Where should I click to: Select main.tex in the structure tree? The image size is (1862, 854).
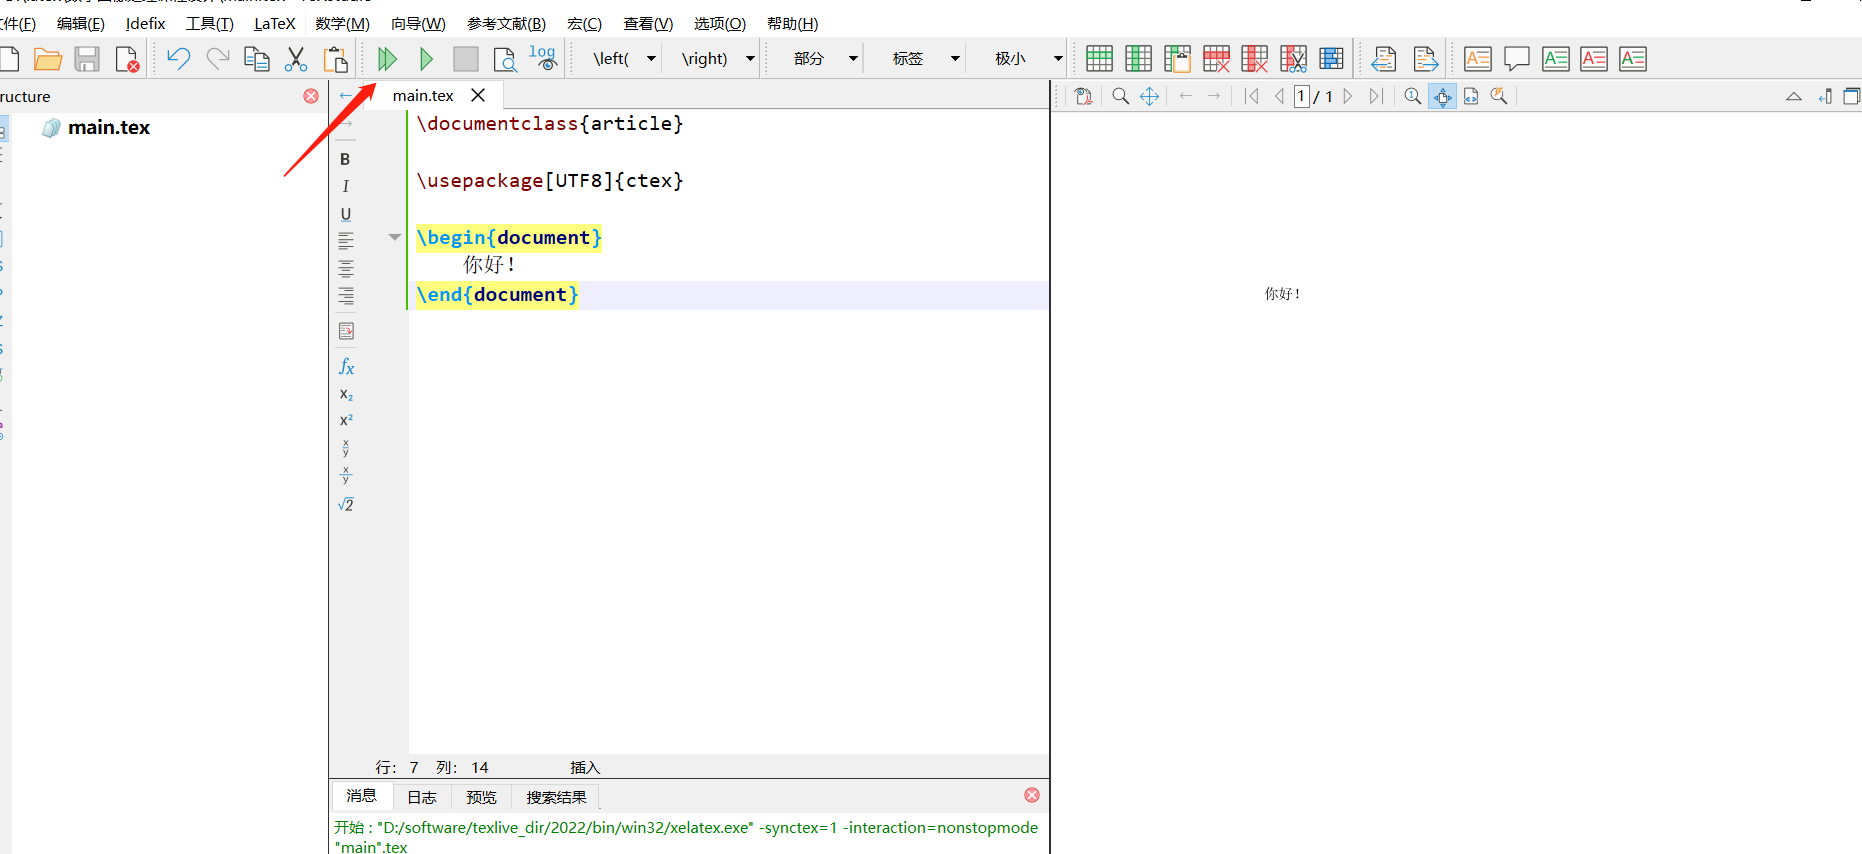click(108, 128)
